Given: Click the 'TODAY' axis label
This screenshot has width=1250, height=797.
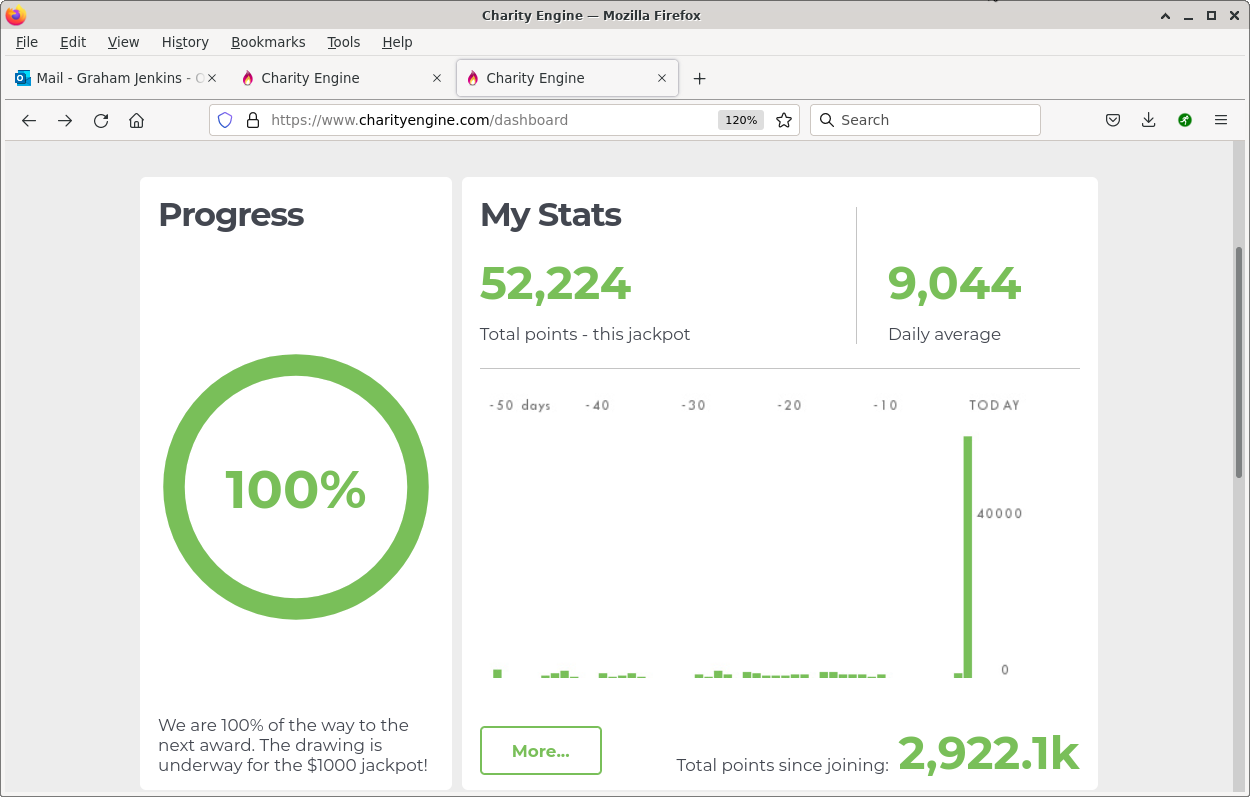Looking at the screenshot, I should pyautogui.click(x=994, y=405).
